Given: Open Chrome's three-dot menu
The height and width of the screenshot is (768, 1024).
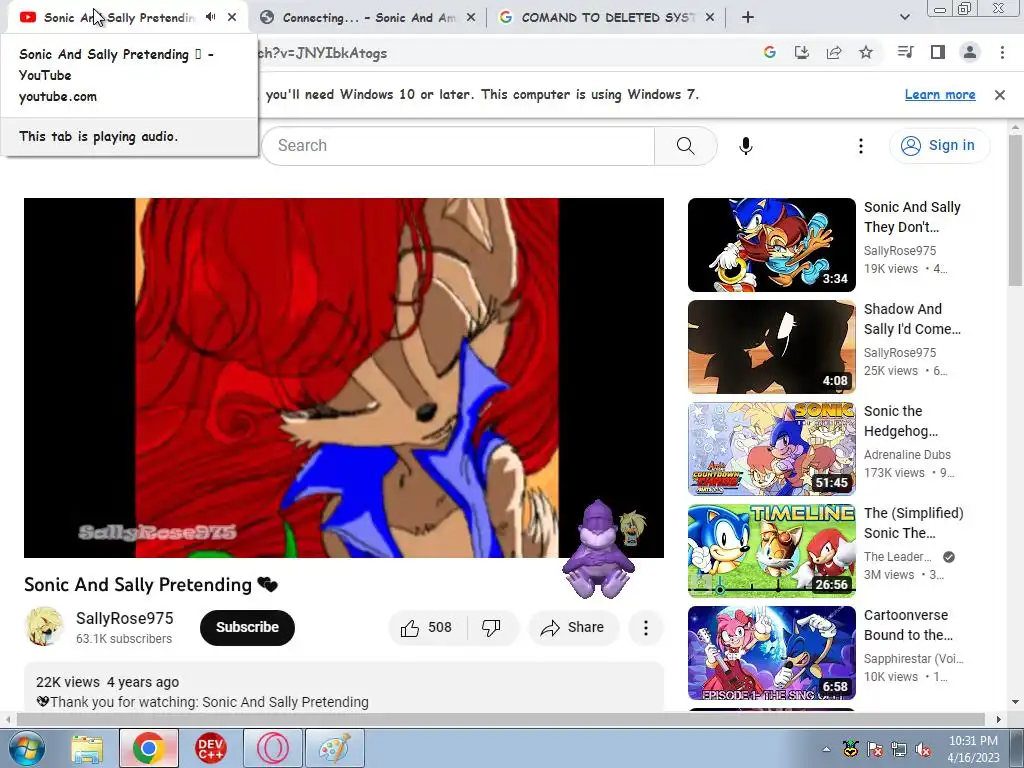Looking at the screenshot, I should [1002, 52].
